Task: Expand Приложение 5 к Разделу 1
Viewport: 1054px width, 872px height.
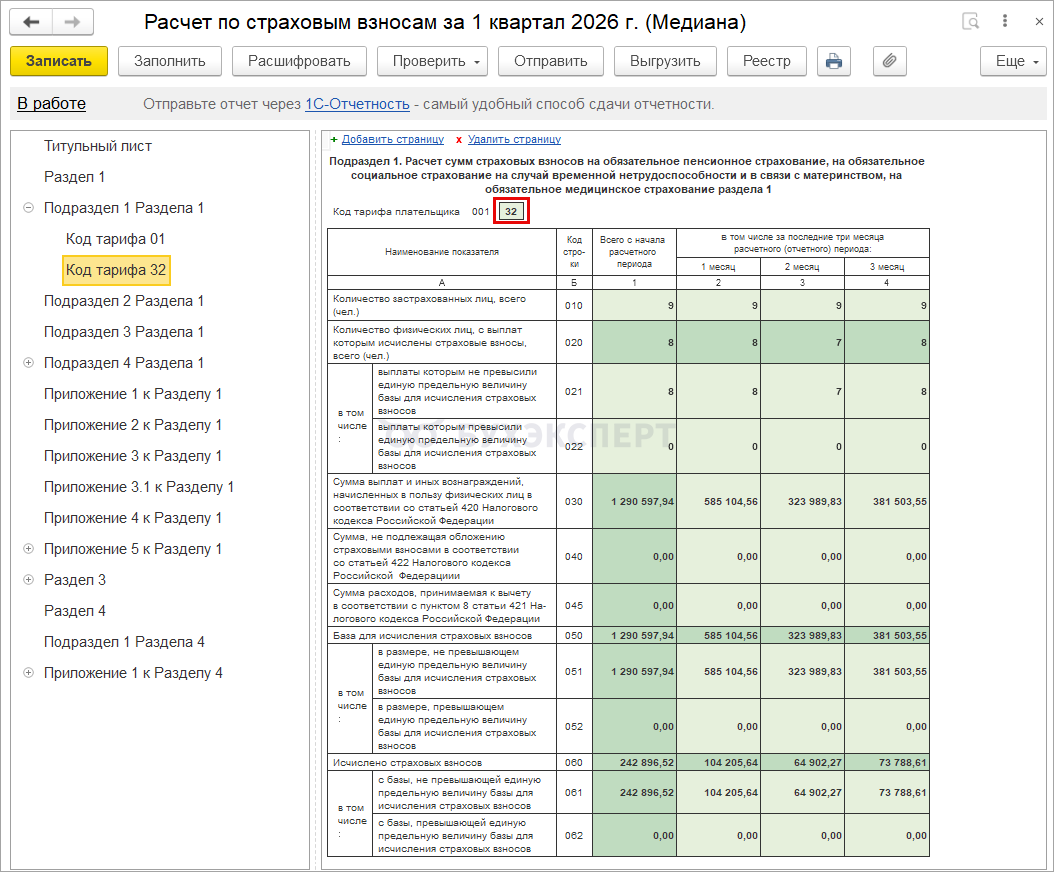Action: pos(28,549)
